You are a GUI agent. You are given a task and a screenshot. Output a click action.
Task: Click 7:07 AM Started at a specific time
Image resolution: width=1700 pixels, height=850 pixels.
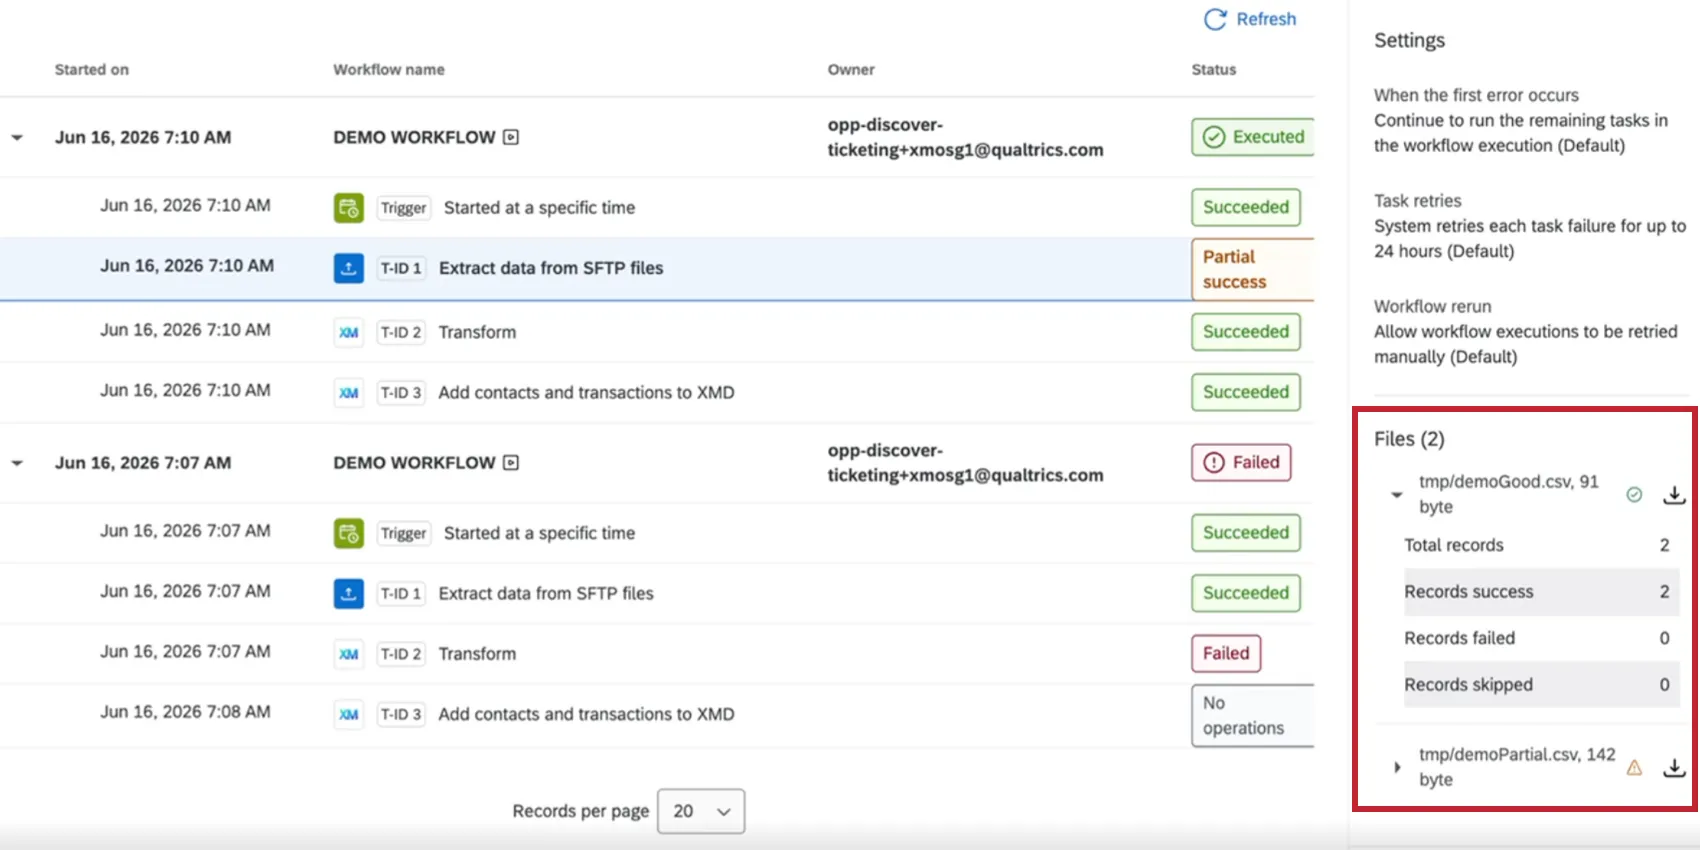[539, 533]
